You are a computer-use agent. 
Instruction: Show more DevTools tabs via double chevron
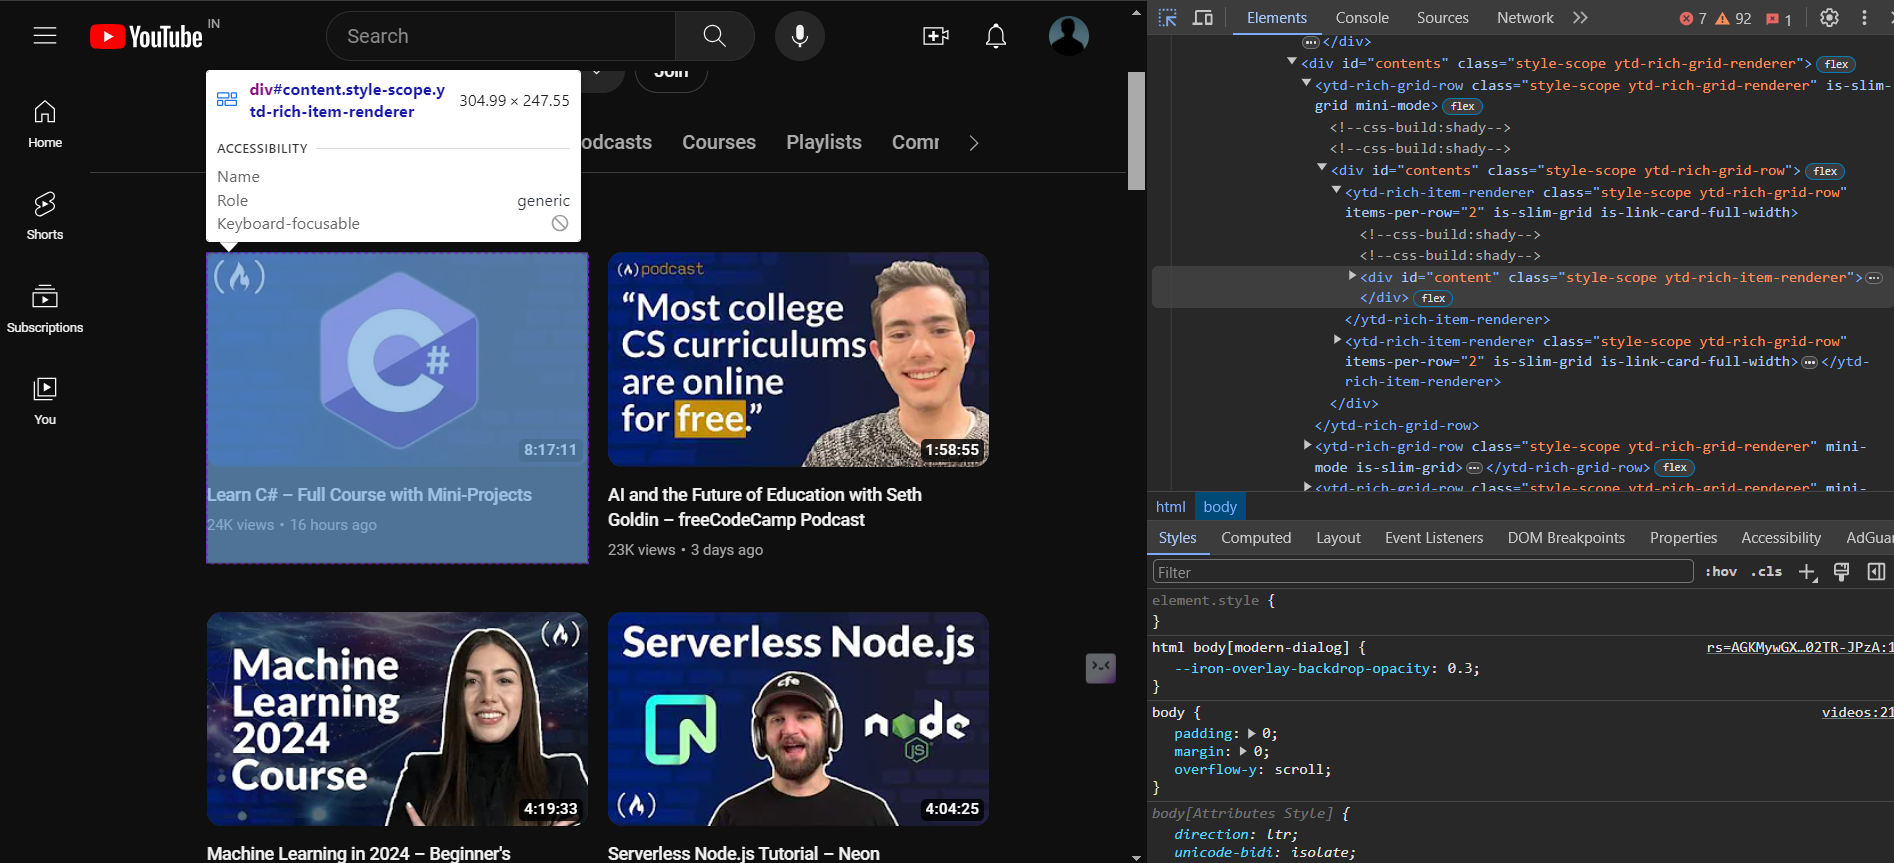[x=1580, y=18]
